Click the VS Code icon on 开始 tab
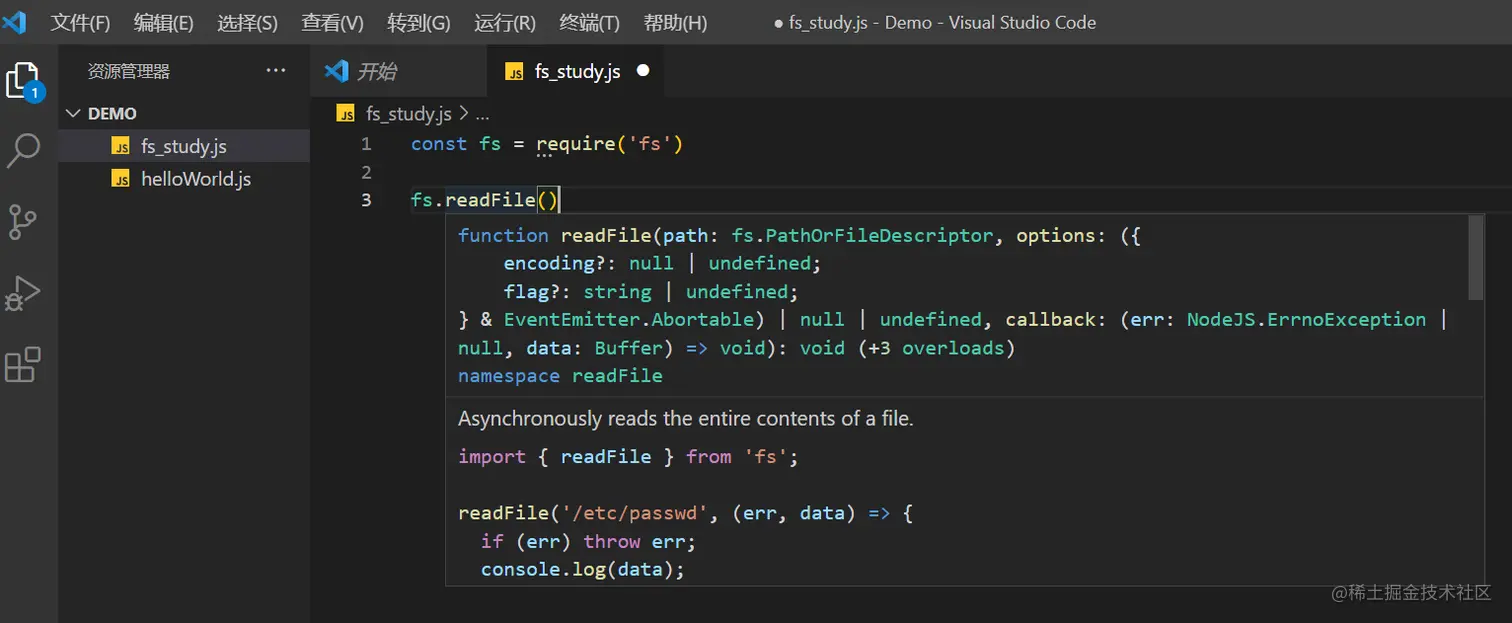 tap(337, 71)
